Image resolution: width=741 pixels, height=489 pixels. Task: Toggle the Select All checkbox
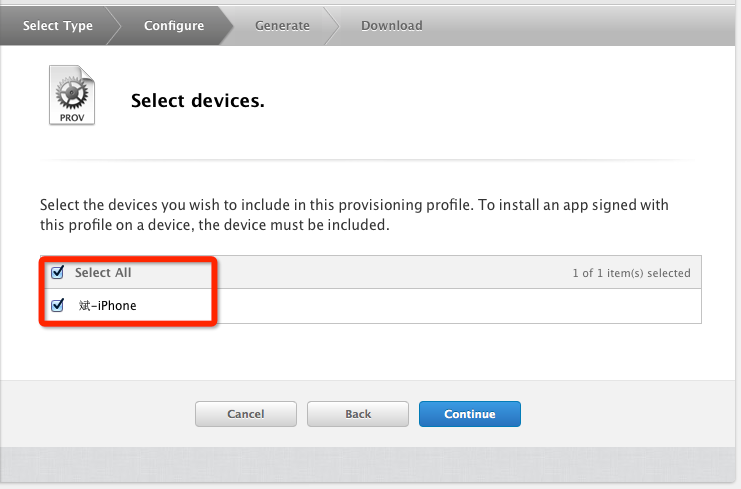pyautogui.click(x=57, y=272)
